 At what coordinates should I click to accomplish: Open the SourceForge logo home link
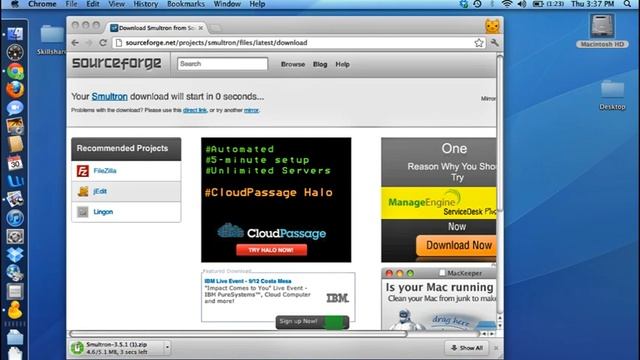[x=116, y=63]
